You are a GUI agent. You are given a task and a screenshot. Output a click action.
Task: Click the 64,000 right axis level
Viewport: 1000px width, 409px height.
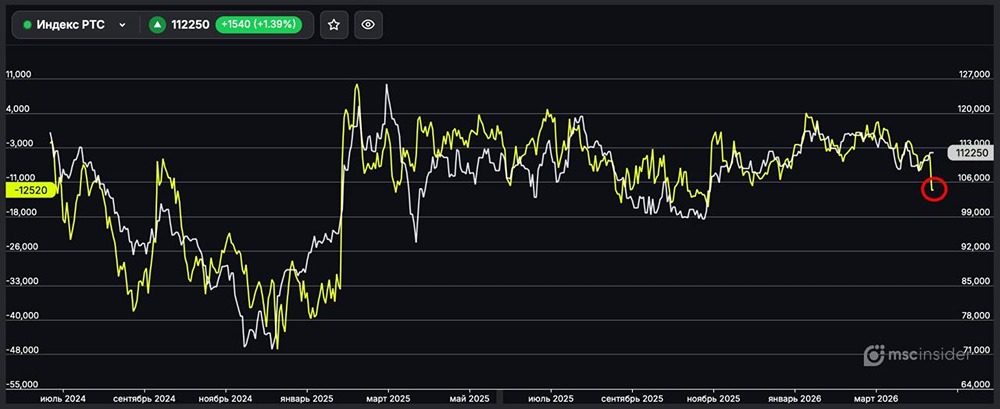coord(973,385)
